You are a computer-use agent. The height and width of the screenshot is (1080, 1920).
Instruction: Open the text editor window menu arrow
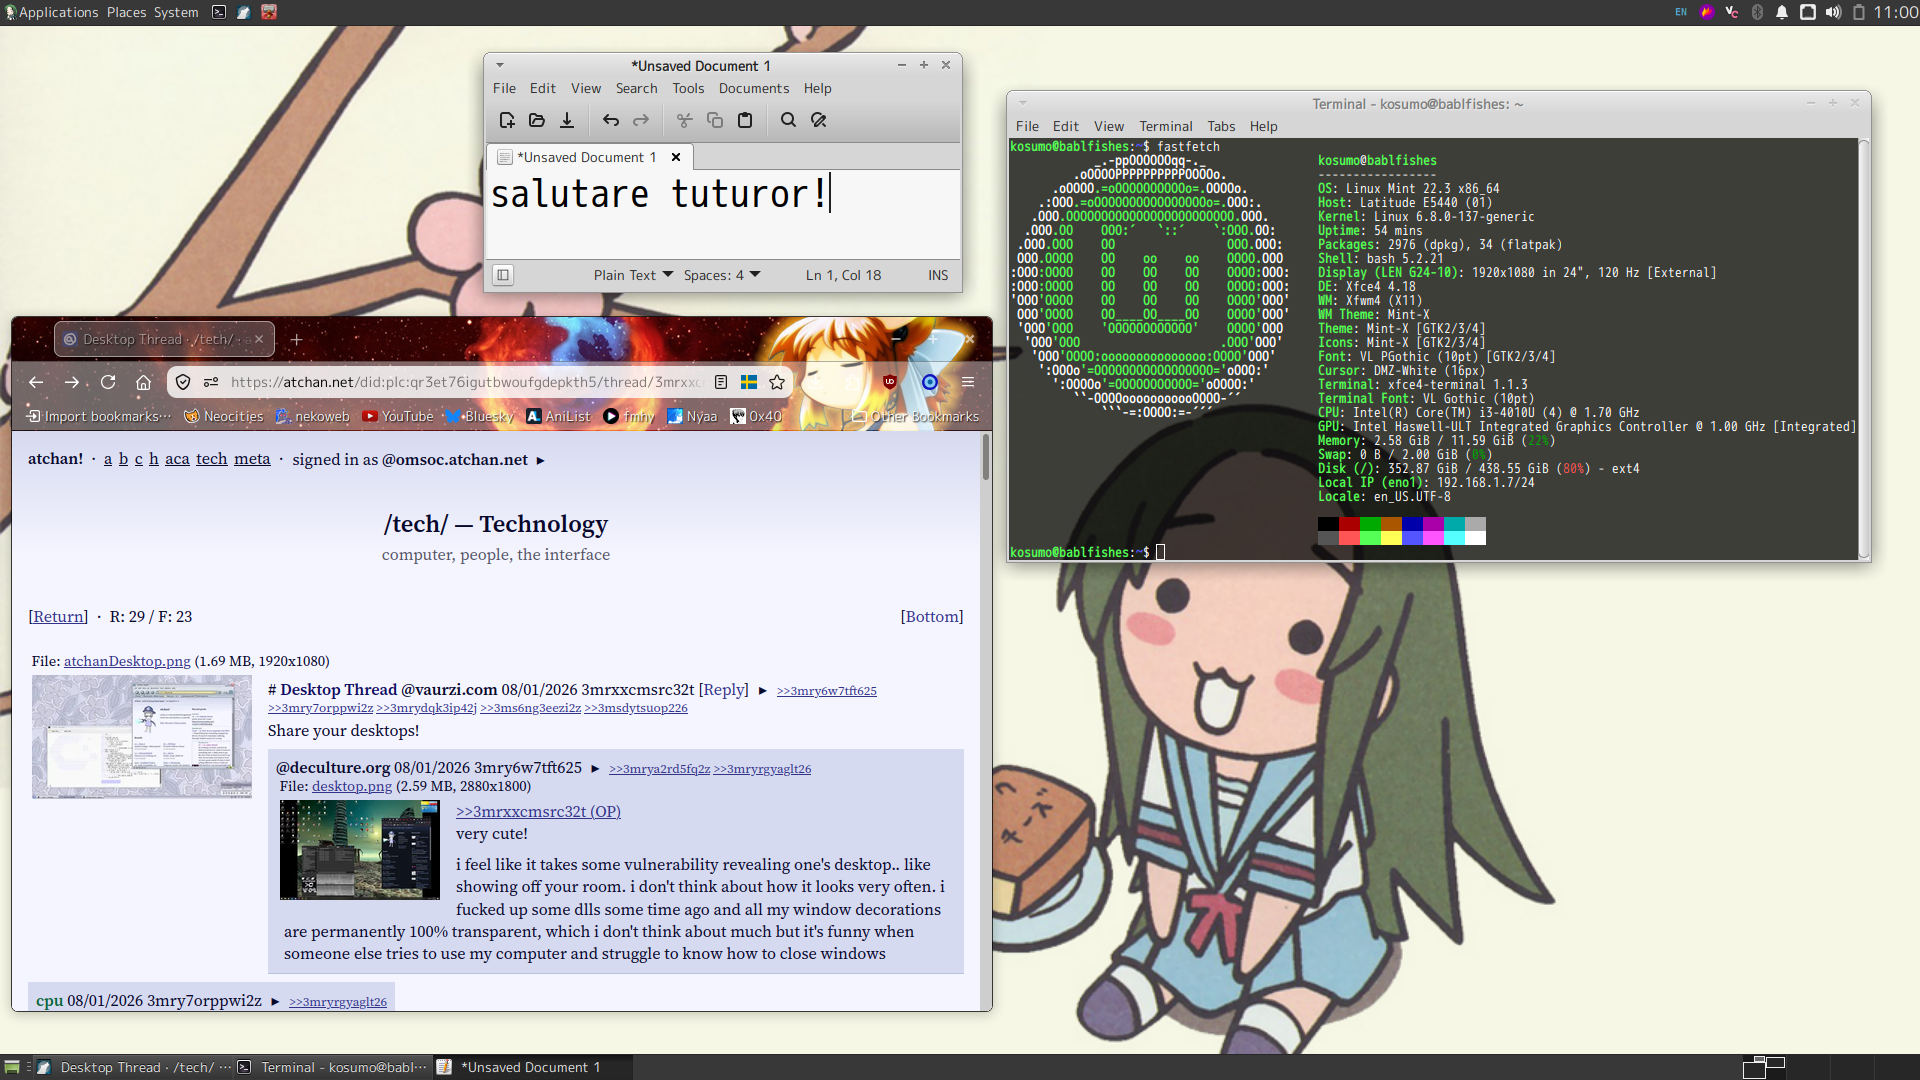500,65
